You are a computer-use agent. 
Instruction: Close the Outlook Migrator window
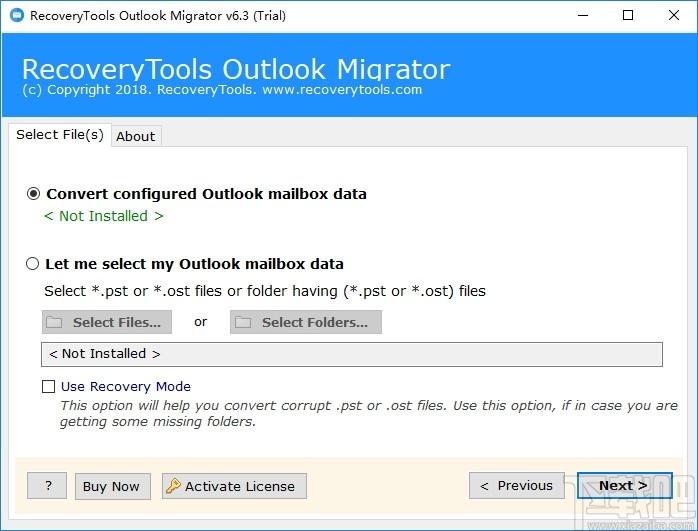click(x=673, y=15)
